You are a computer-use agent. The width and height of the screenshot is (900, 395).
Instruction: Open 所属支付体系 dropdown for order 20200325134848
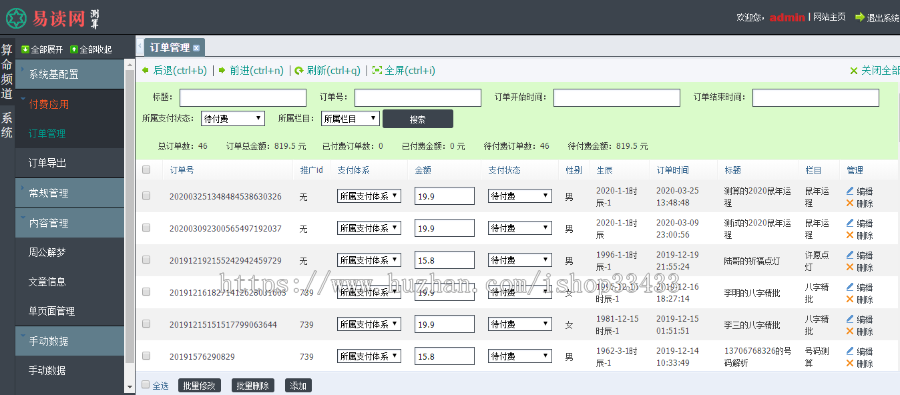coord(368,196)
